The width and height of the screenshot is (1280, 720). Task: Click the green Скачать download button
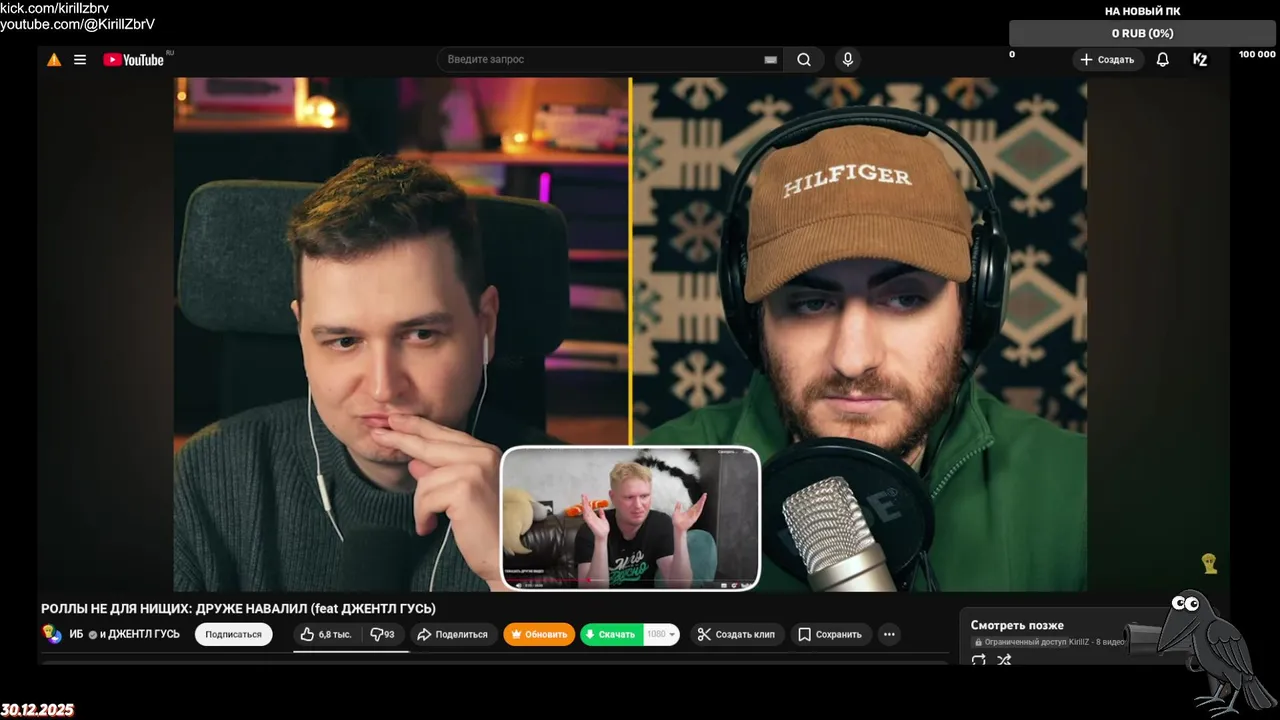coord(611,634)
